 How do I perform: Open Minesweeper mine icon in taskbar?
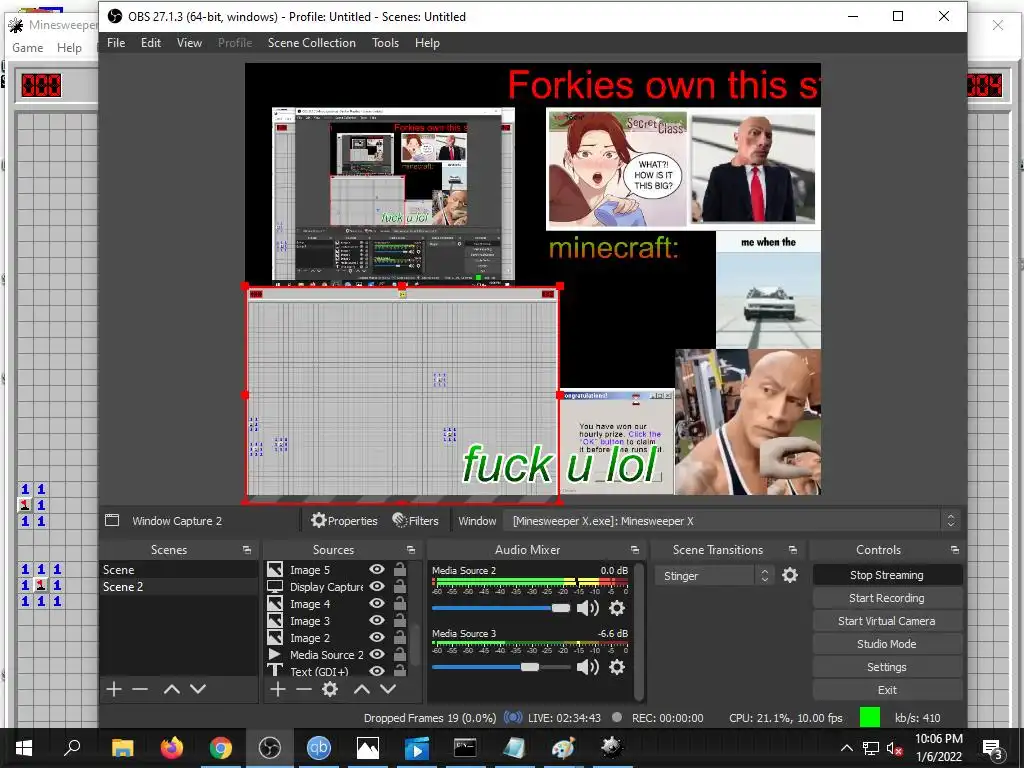[x=612, y=748]
